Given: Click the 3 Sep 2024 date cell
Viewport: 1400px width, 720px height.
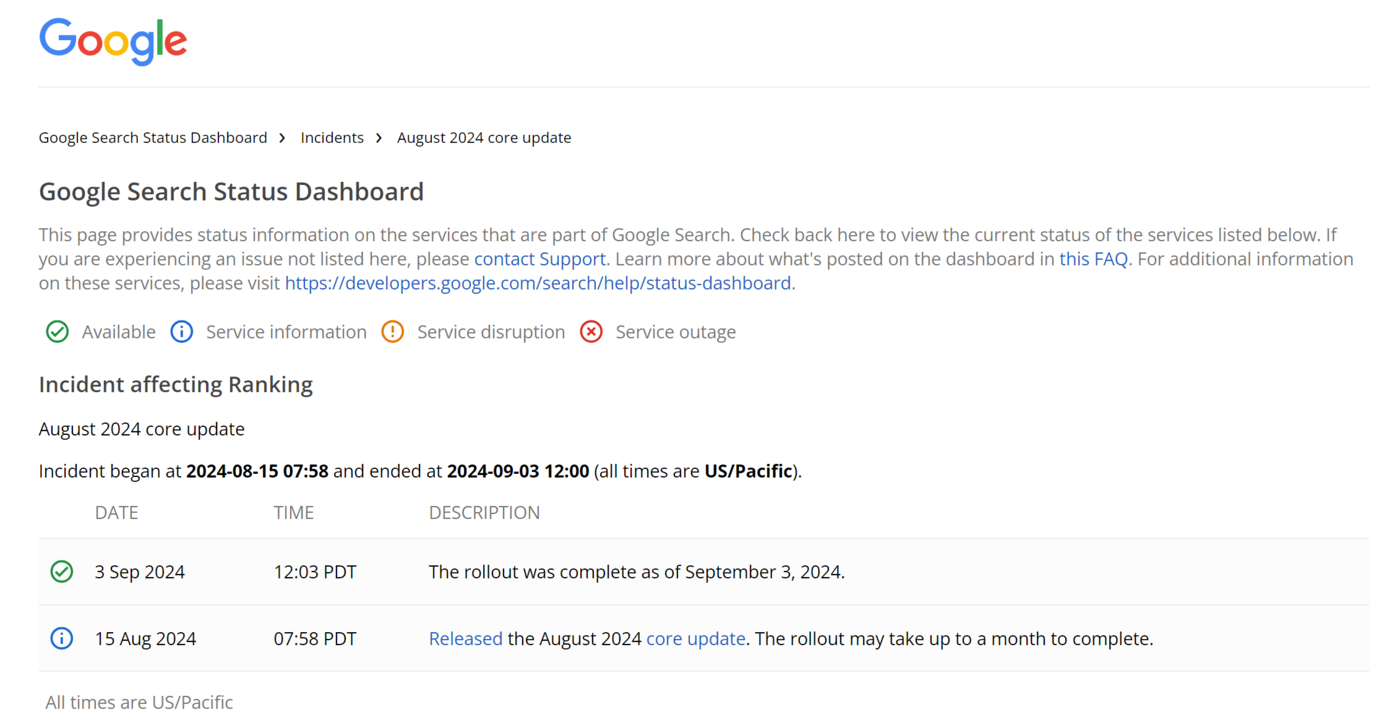Looking at the screenshot, I should point(140,573).
